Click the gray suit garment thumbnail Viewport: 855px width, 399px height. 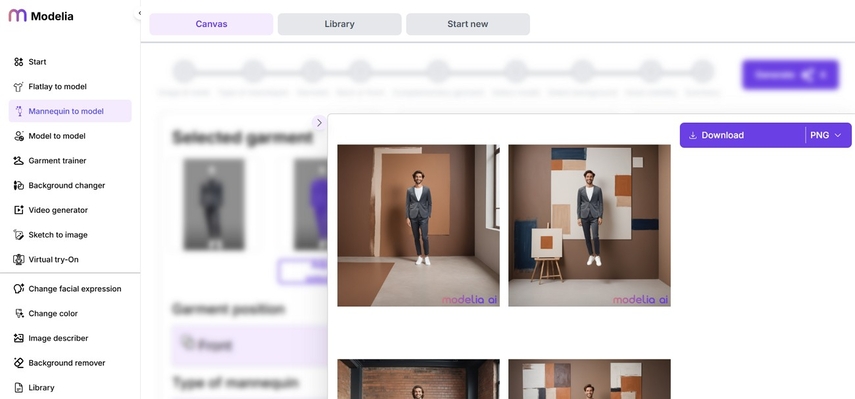[214, 204]
